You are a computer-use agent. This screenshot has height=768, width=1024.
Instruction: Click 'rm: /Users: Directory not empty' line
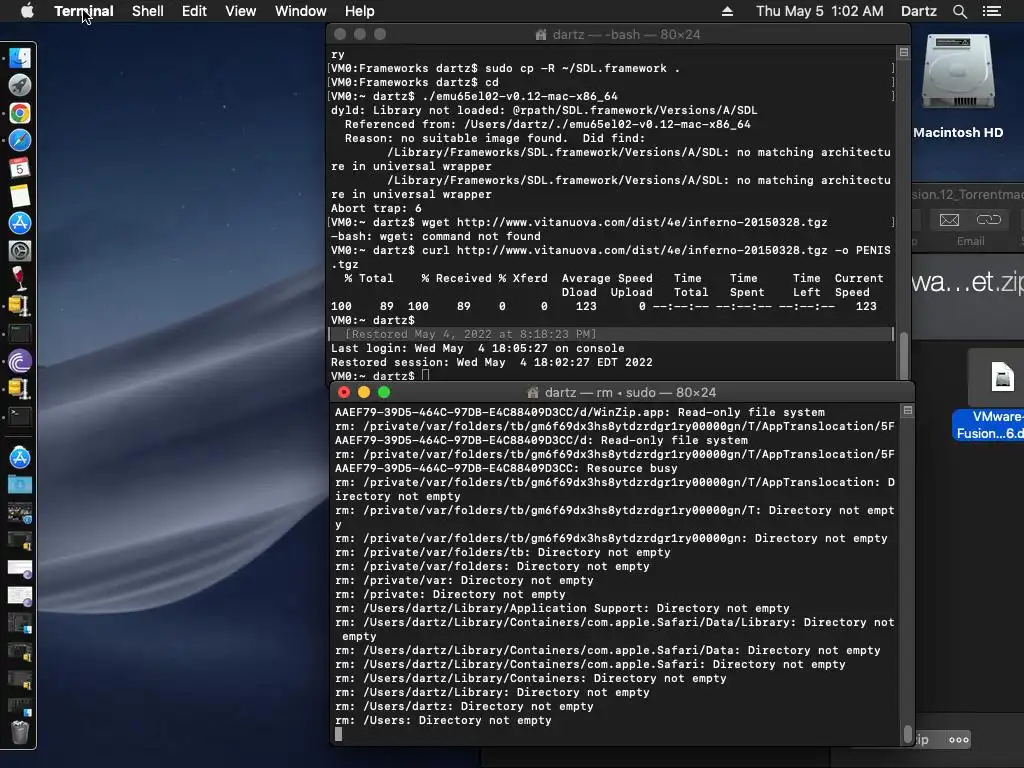pos(443,720)
